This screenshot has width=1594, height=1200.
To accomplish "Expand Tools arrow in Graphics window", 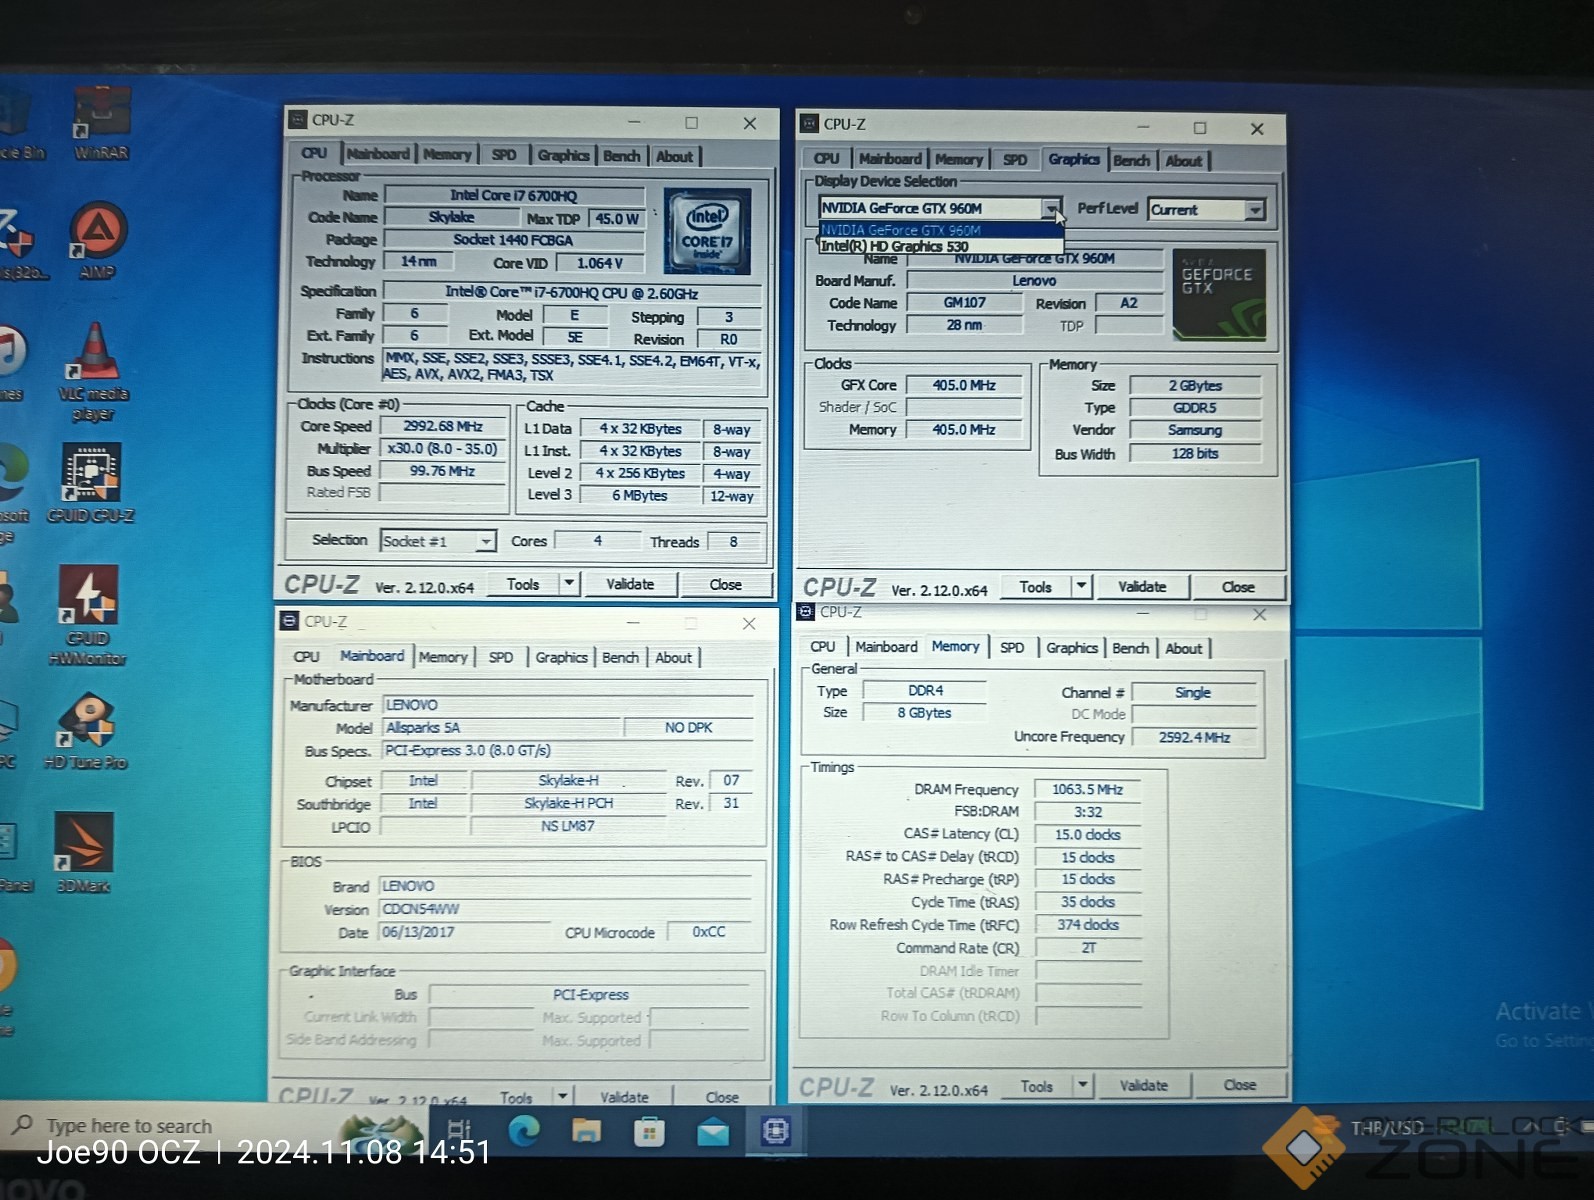I will coord(1081,587).
